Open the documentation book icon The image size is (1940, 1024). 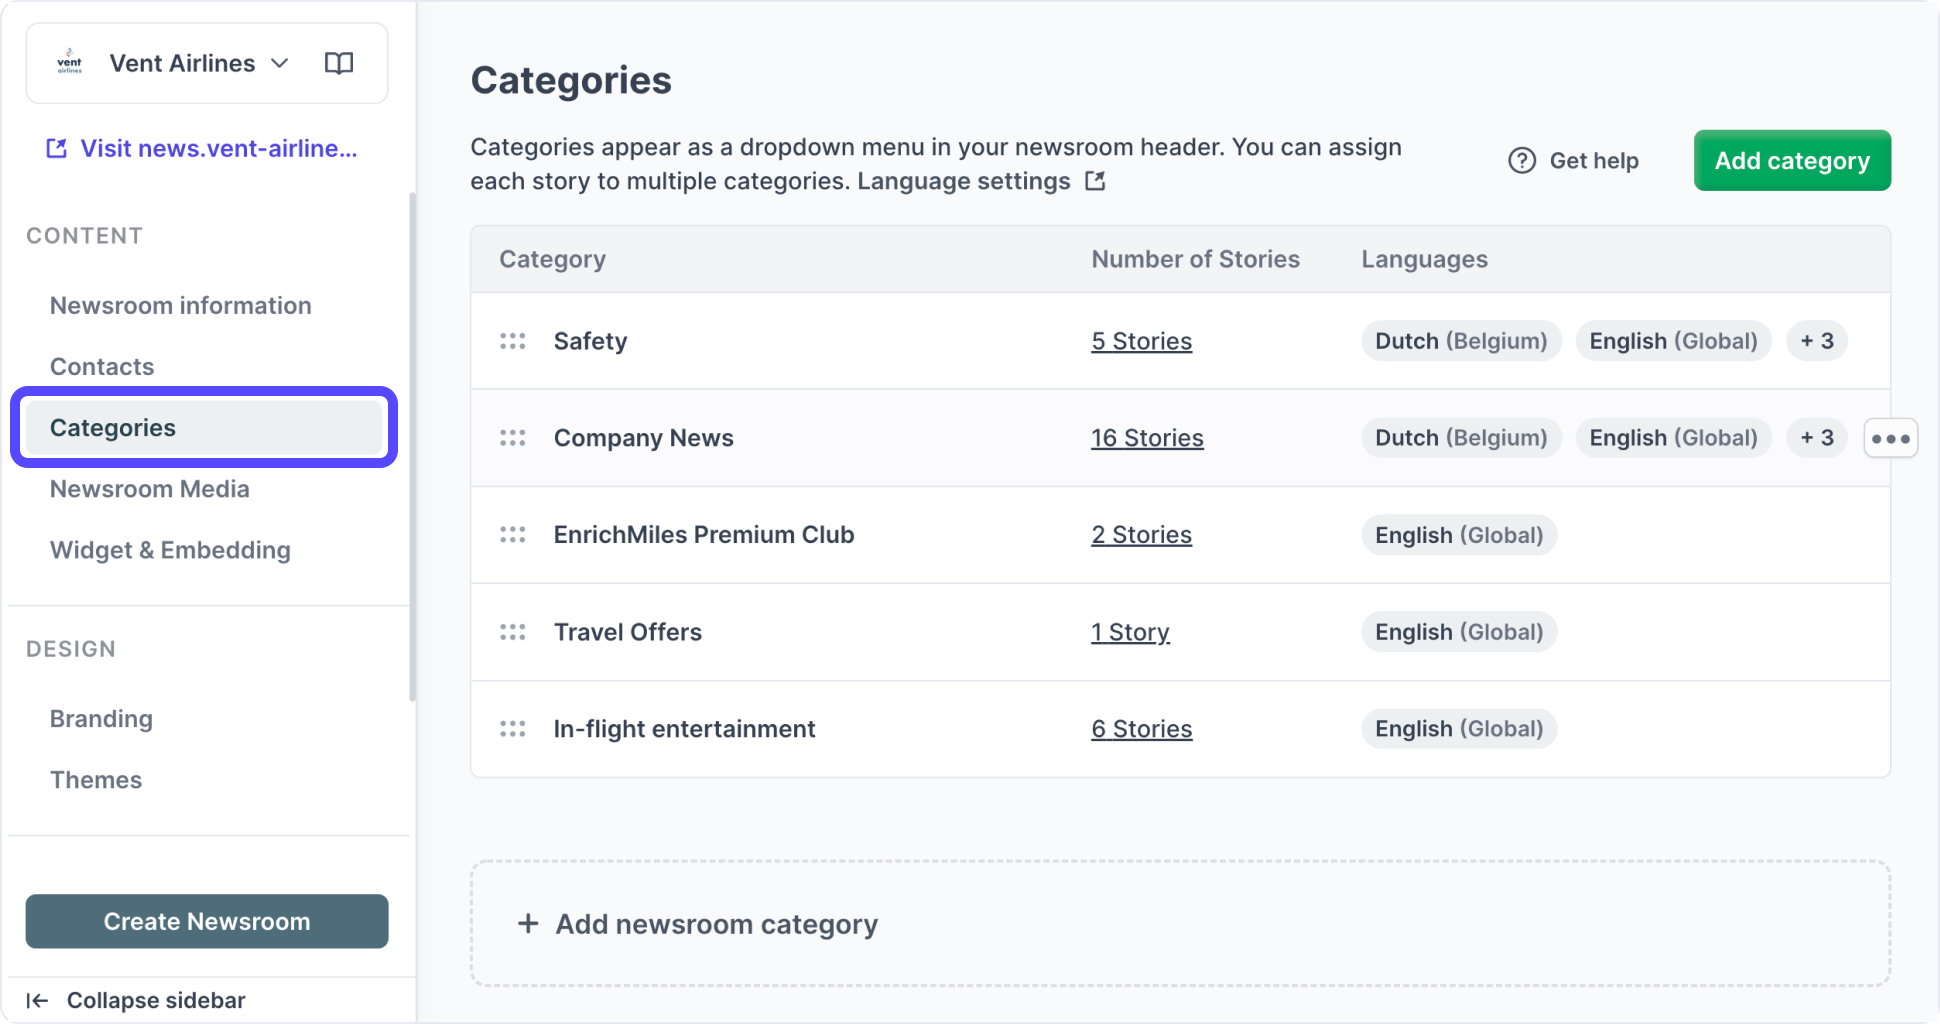pyautogui.click(x=339, y=63)
